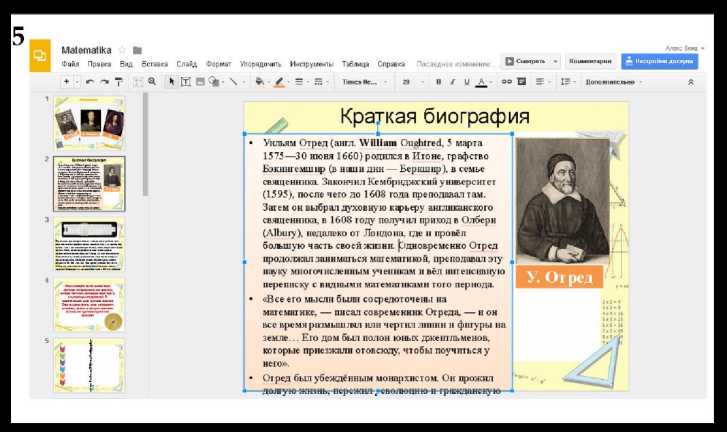Click the redo arrow in toolbar
The width and height of the screenshot is (727, 432).
[x=104, y=82]
